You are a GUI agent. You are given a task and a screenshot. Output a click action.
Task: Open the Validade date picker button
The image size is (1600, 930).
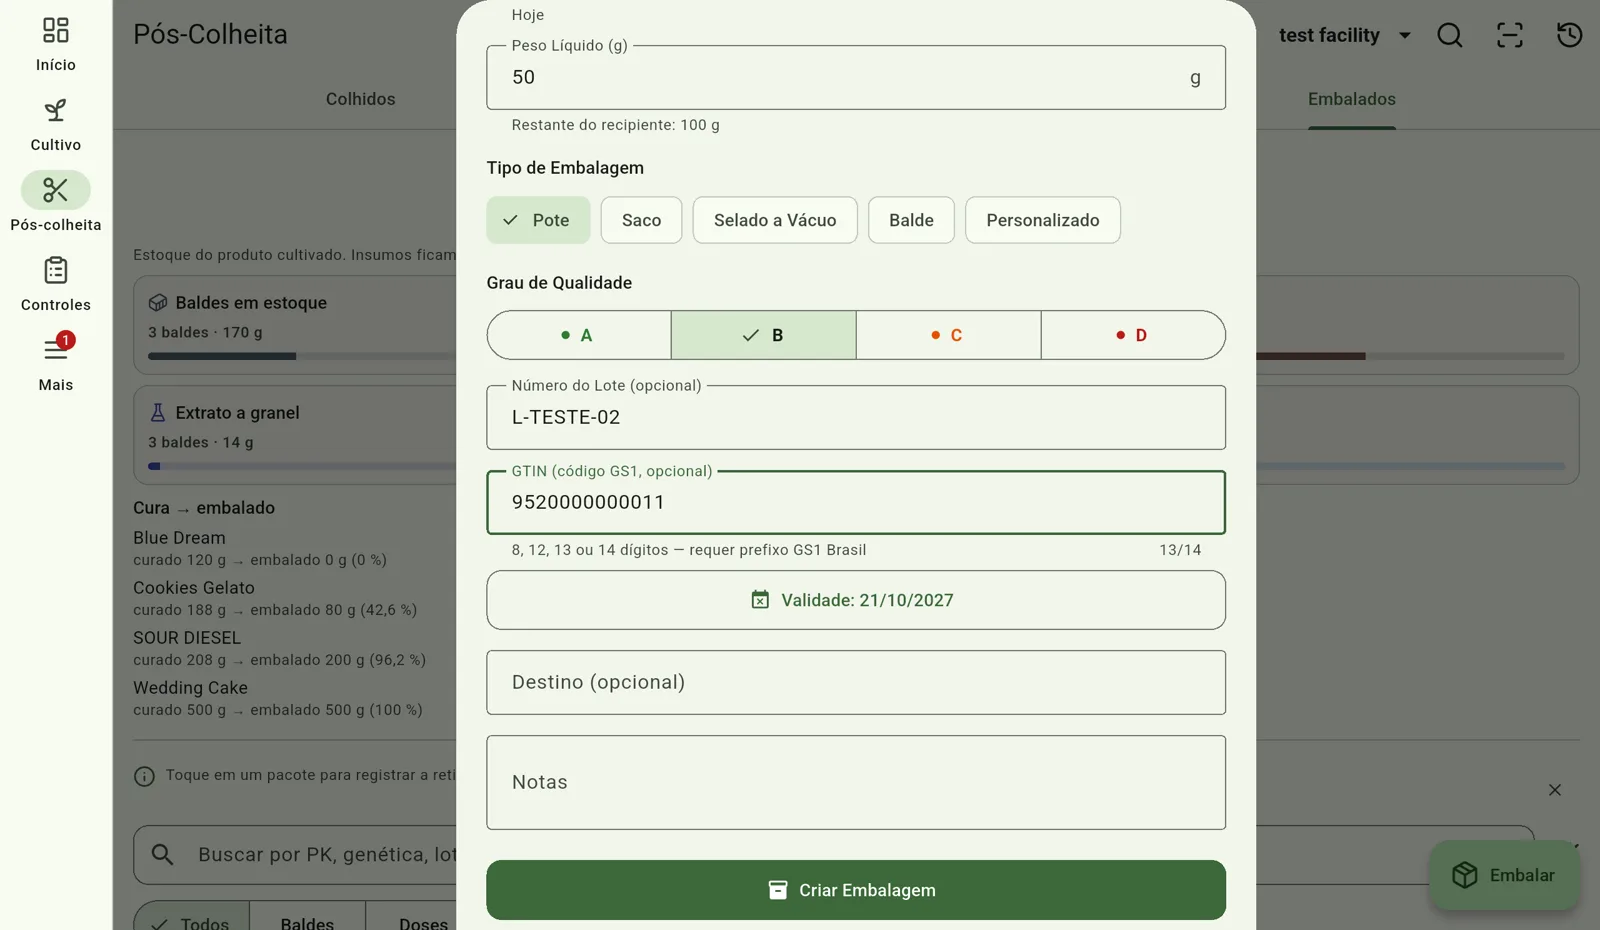pos(856,600)
